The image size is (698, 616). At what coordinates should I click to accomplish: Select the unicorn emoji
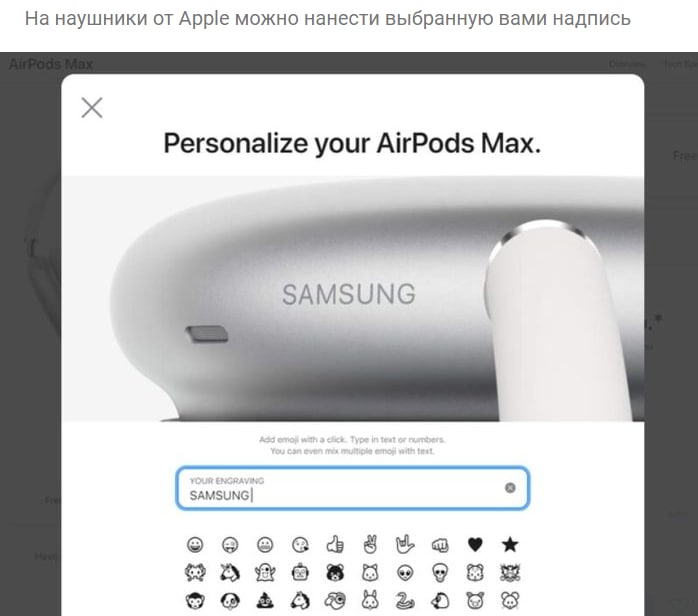pos(230,573)
